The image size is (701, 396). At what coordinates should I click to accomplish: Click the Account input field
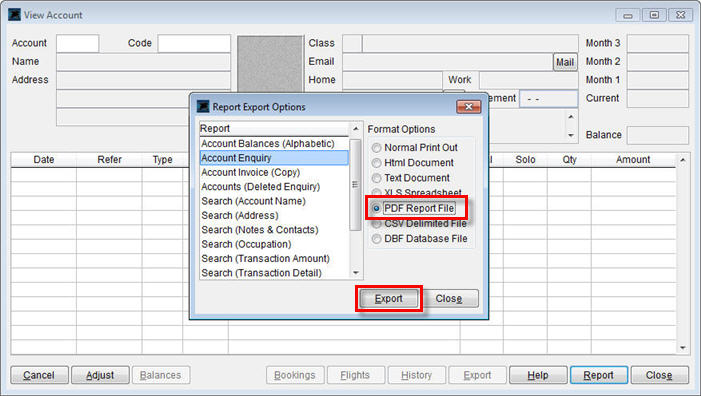77,43
